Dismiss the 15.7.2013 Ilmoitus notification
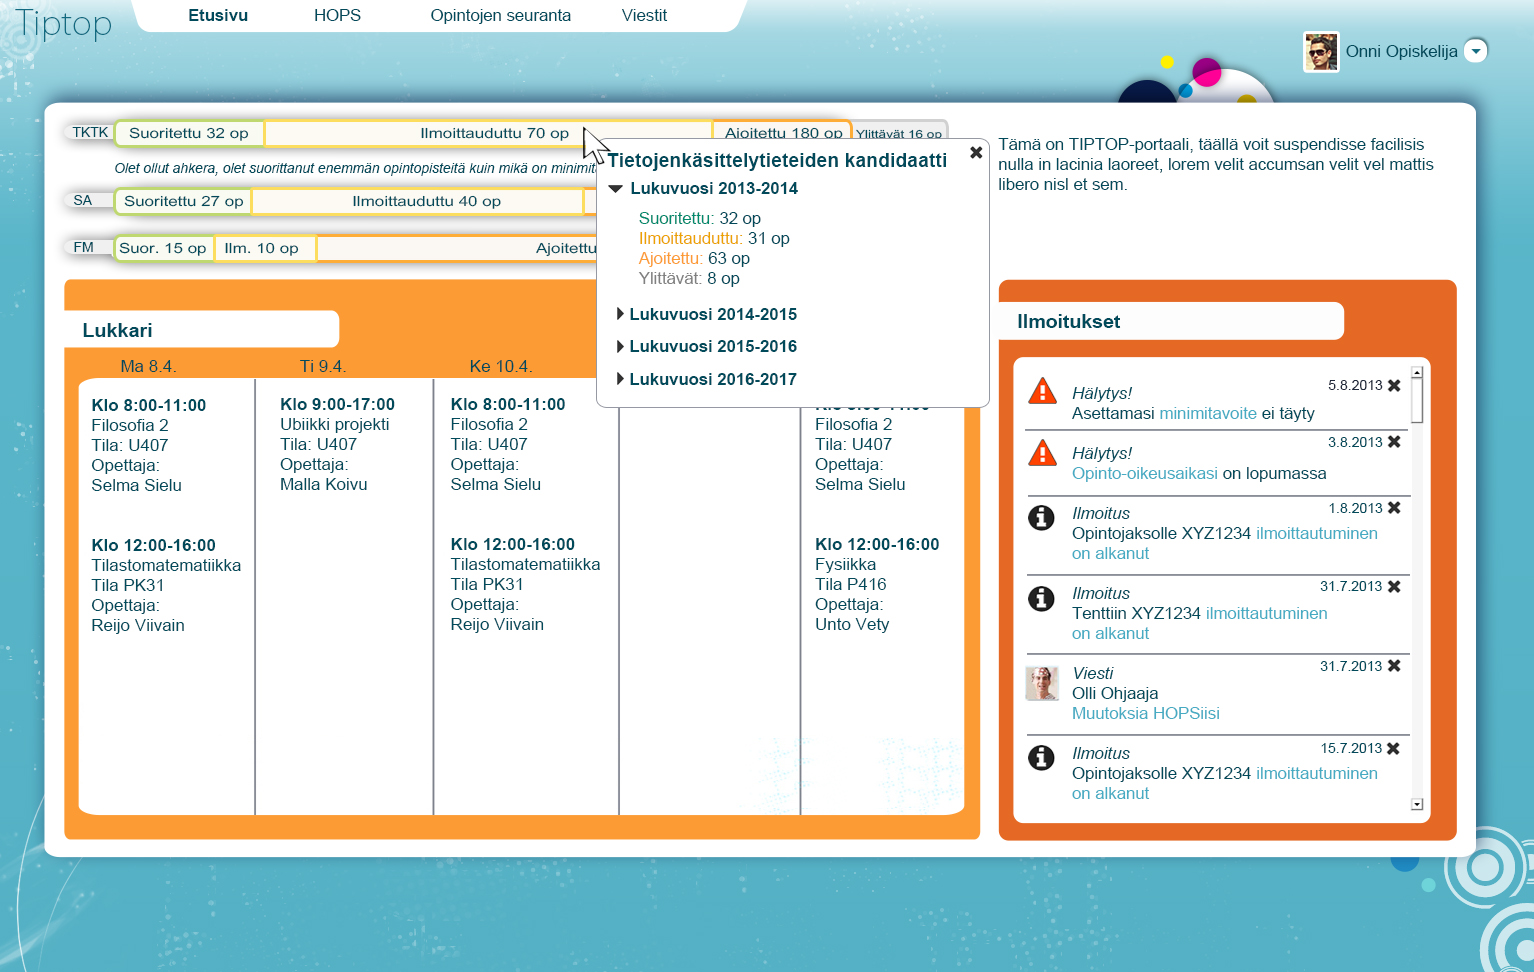 click(x=1394, y=748)
